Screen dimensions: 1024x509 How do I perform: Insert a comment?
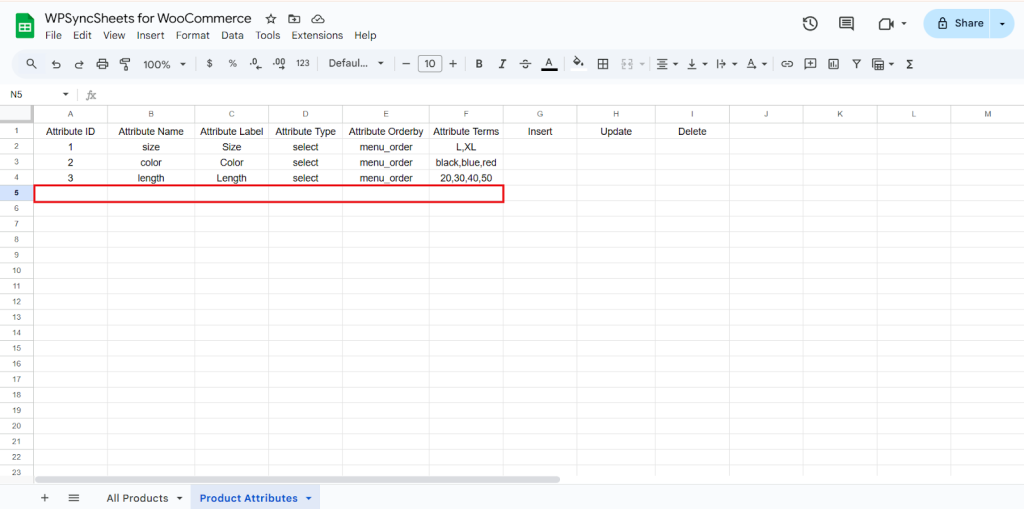pyautogui.click(x=810, y=64)
